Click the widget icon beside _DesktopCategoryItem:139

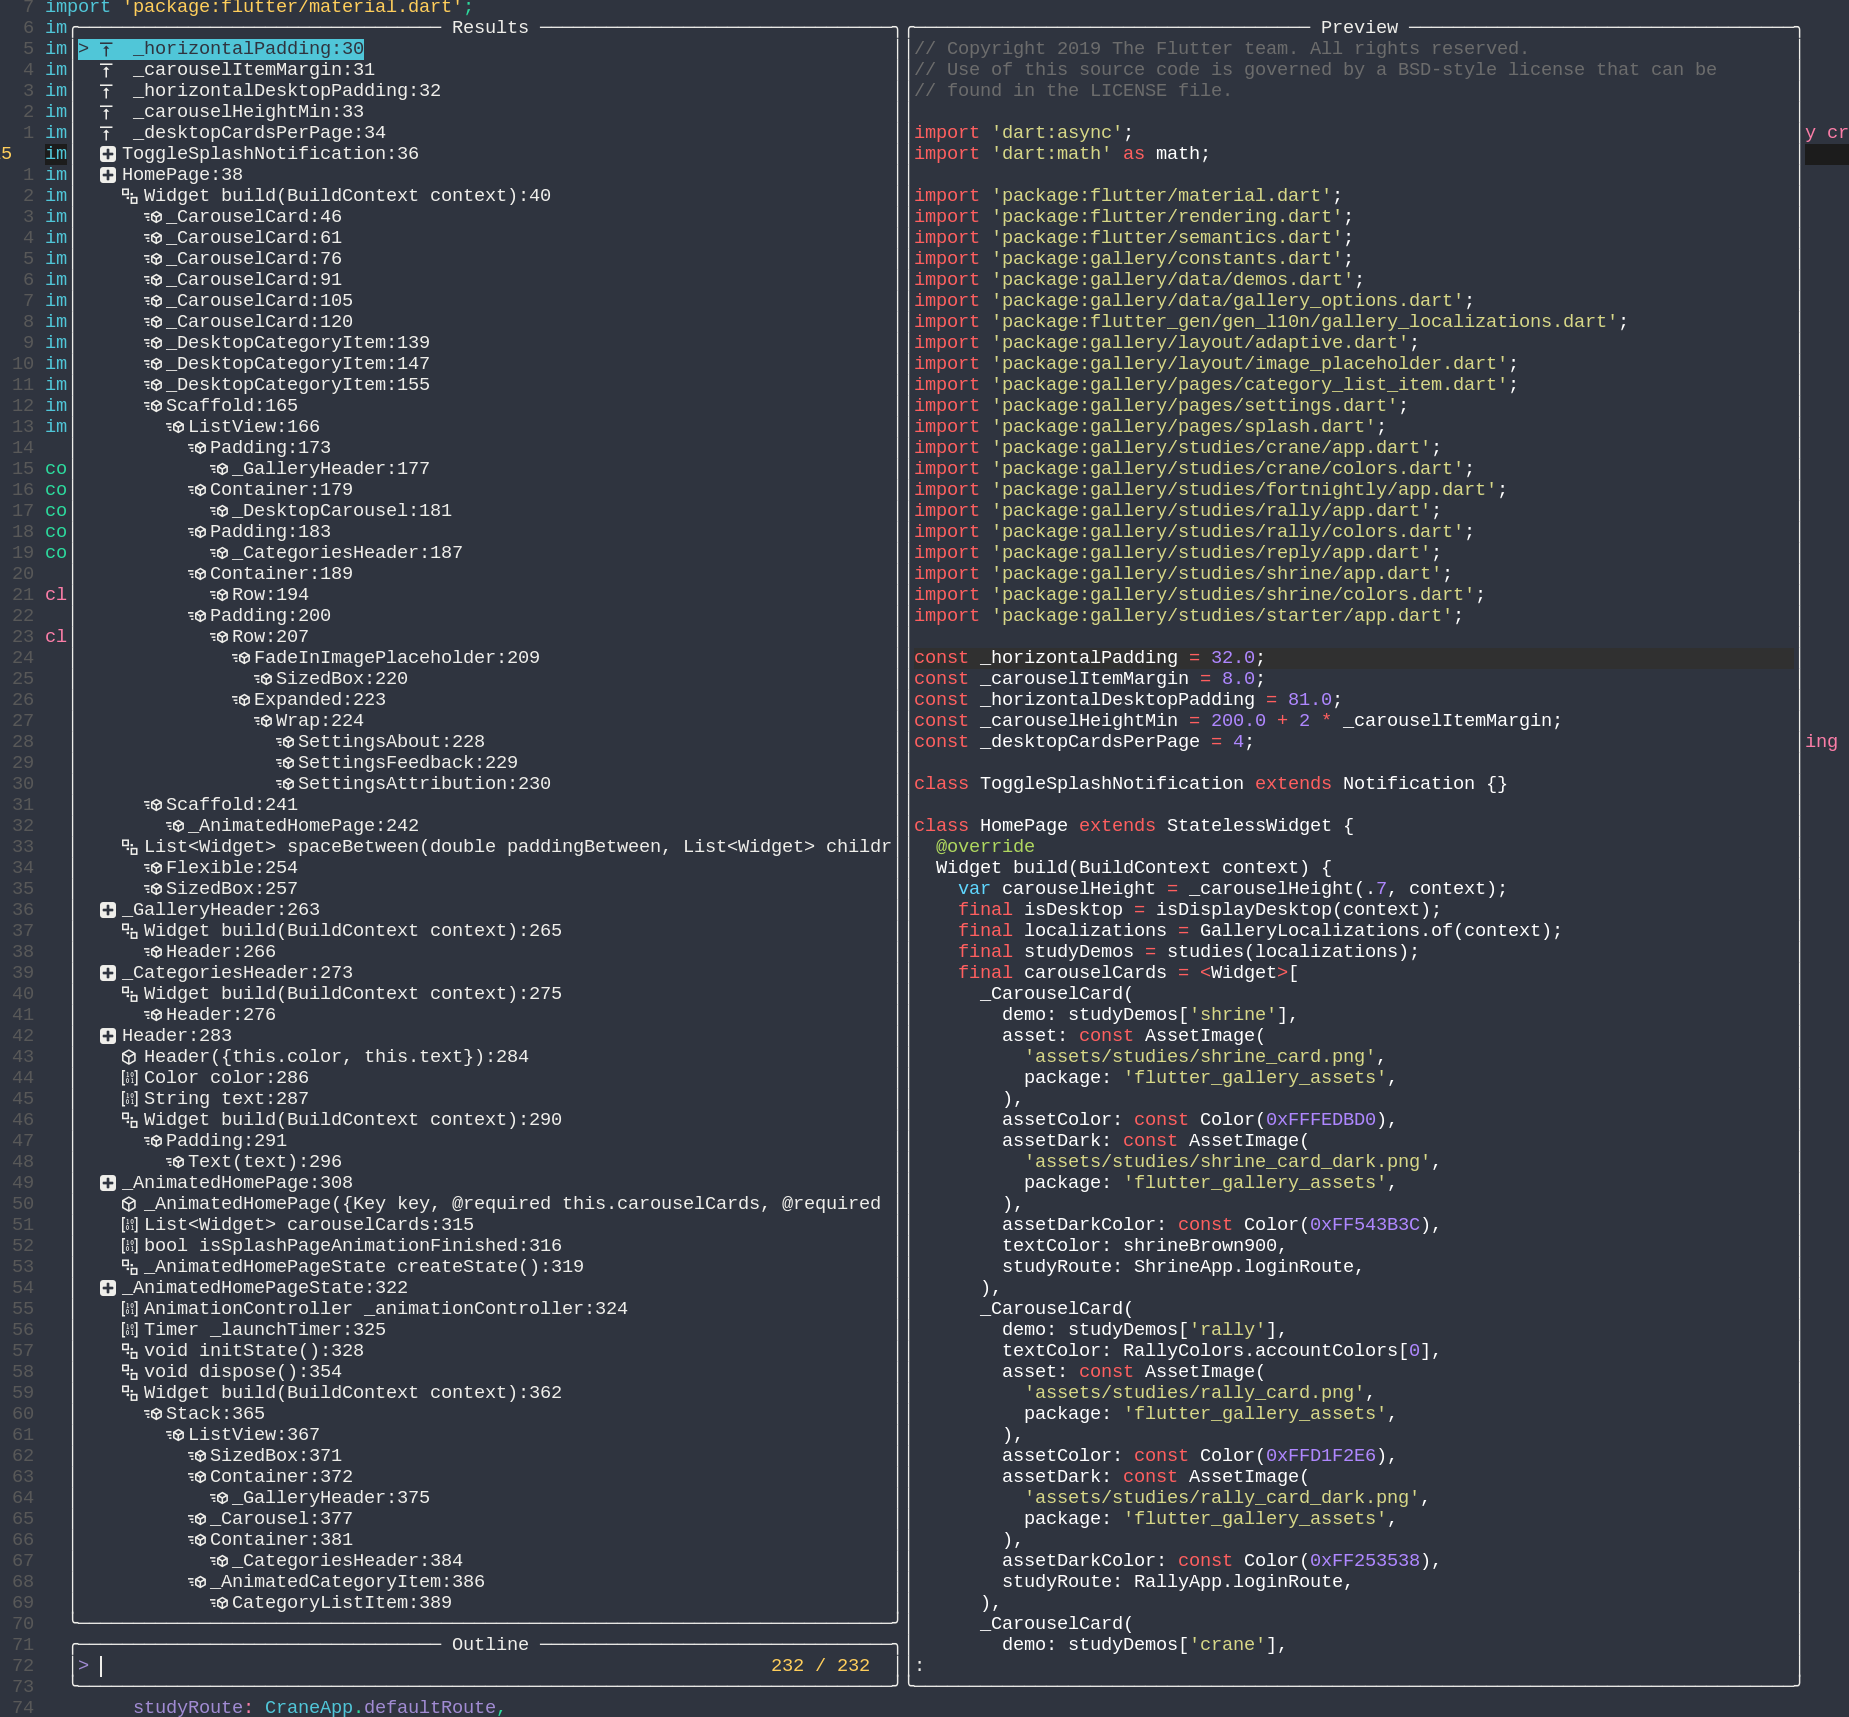[153, 343]
